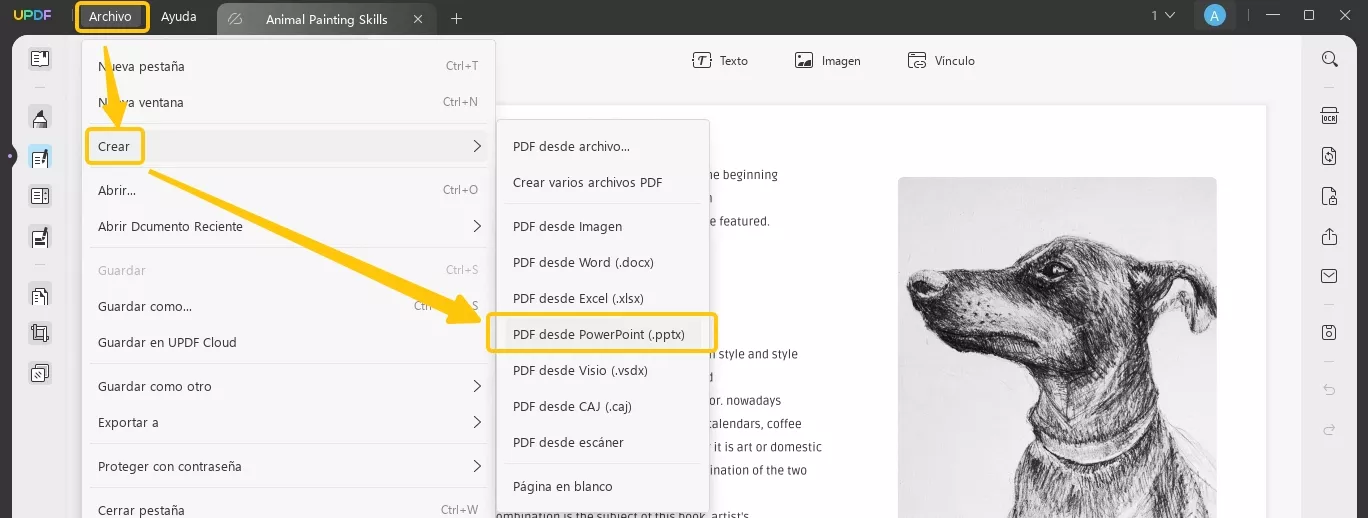The width and height of the screenshot is (1368, 518).
Task: Close the Animal Painting Skills tab
Action: click(x=418, y=19)
